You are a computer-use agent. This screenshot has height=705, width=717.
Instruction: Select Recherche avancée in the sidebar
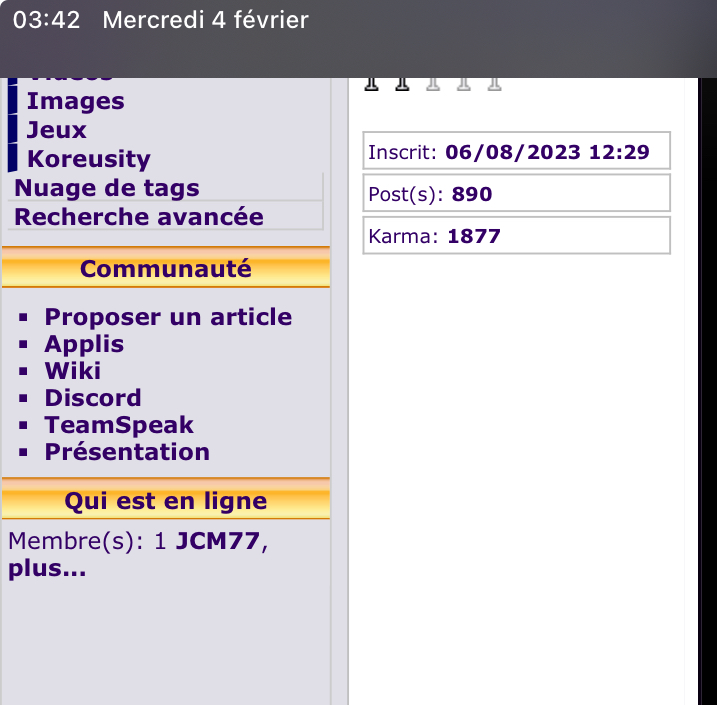pos(139,217)
